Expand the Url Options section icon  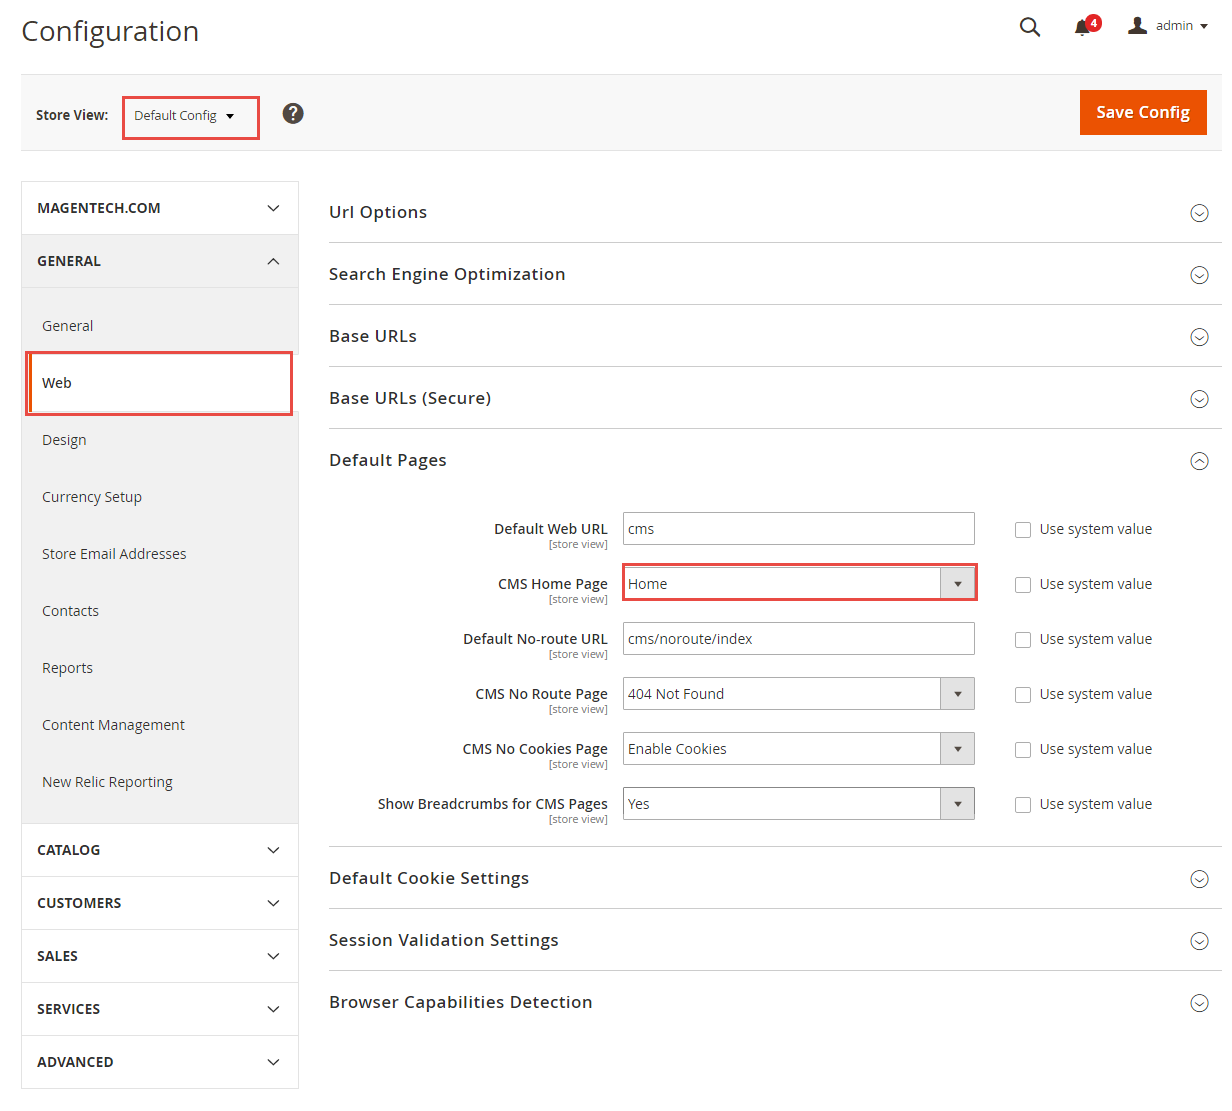tap(1199, 213)
